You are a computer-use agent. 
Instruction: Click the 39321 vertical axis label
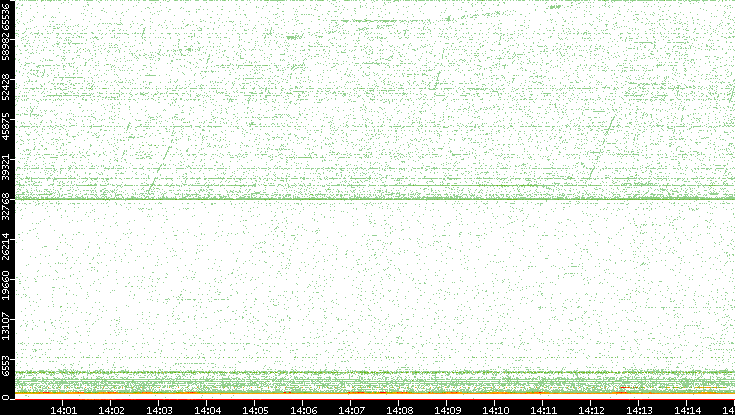tap(5, 166)
